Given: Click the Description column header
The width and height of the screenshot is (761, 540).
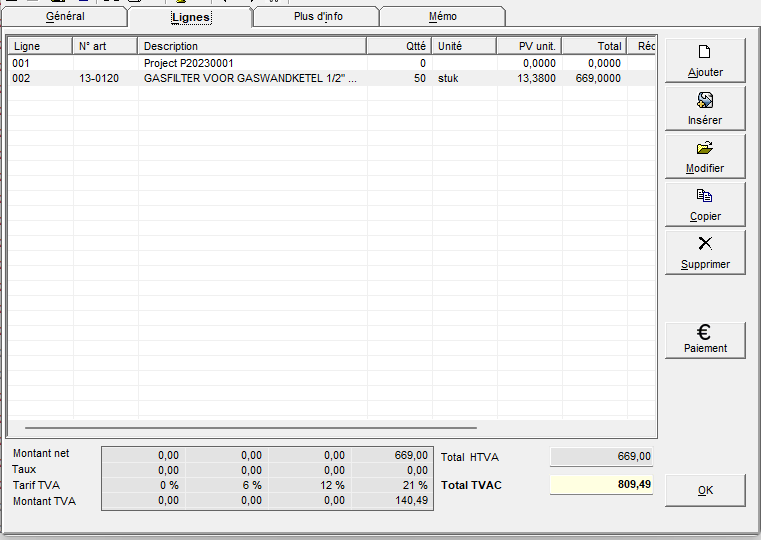Looking at the screenshot, I should coord(252,46).
